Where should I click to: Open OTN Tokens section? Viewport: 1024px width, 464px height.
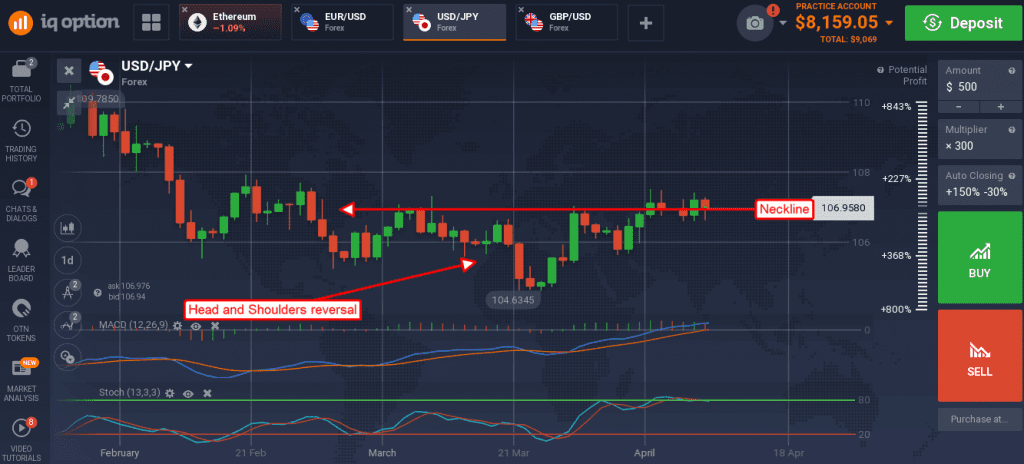coord(22,320)
